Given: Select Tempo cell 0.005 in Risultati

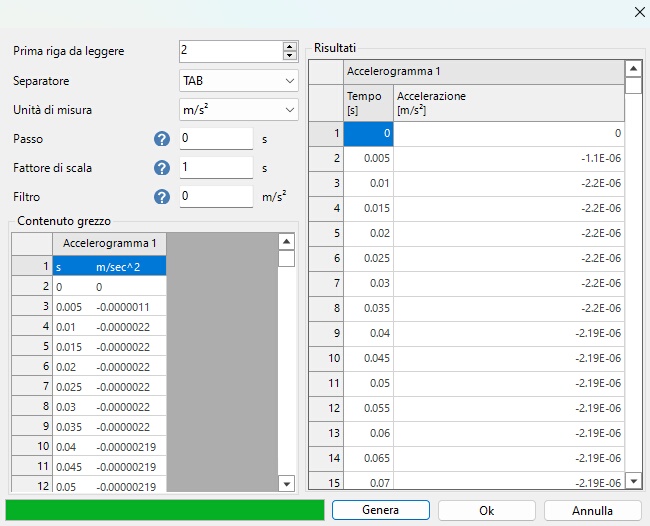Looking at the screenshot, I should pos(368,158).
